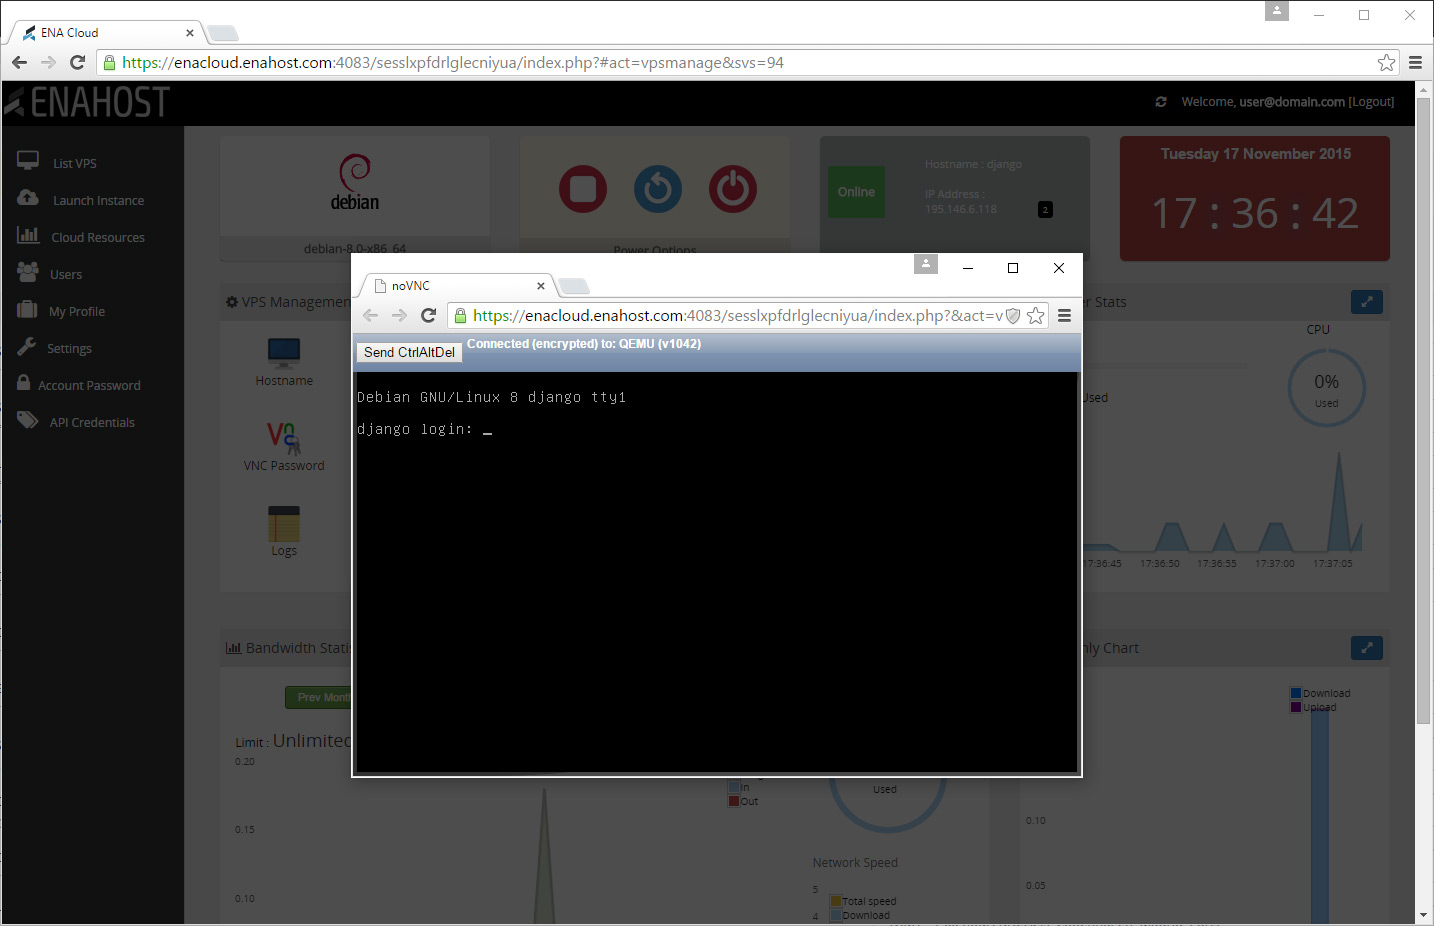Screen dimensions: 1434x926
Task: Click the My Profile clipboard icon
Action: pos(27,309)
